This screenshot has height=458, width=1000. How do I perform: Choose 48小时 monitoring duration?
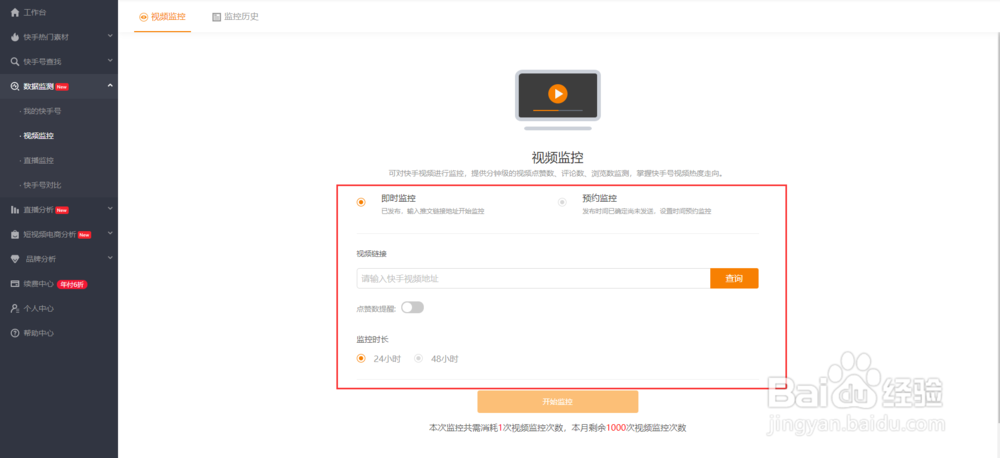(x=419, y=358)
